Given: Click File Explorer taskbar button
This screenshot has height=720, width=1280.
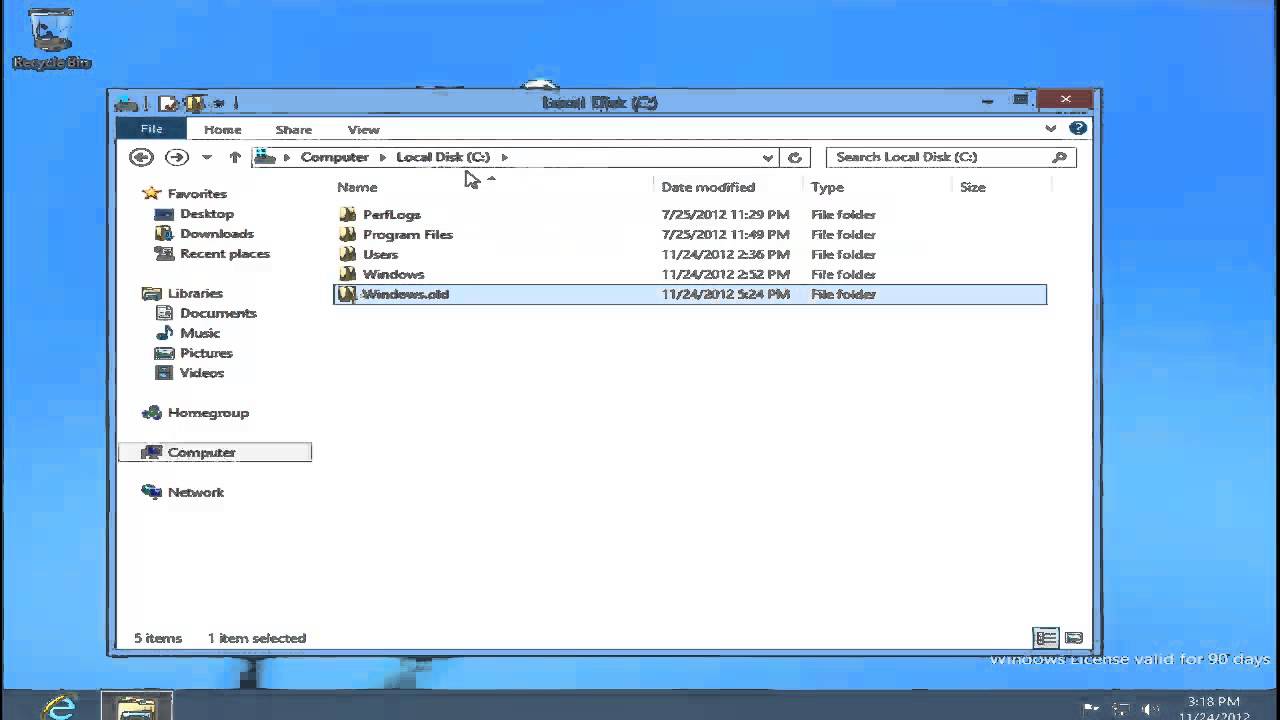Looking at the screenshot, I should (137, 706).
